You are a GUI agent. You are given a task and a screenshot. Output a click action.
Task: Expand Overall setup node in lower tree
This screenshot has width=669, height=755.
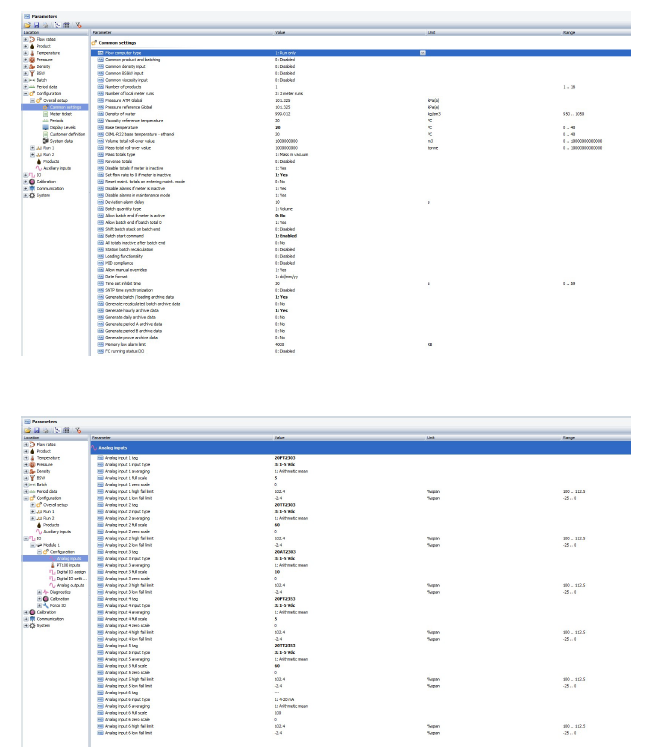pos(32,505)
